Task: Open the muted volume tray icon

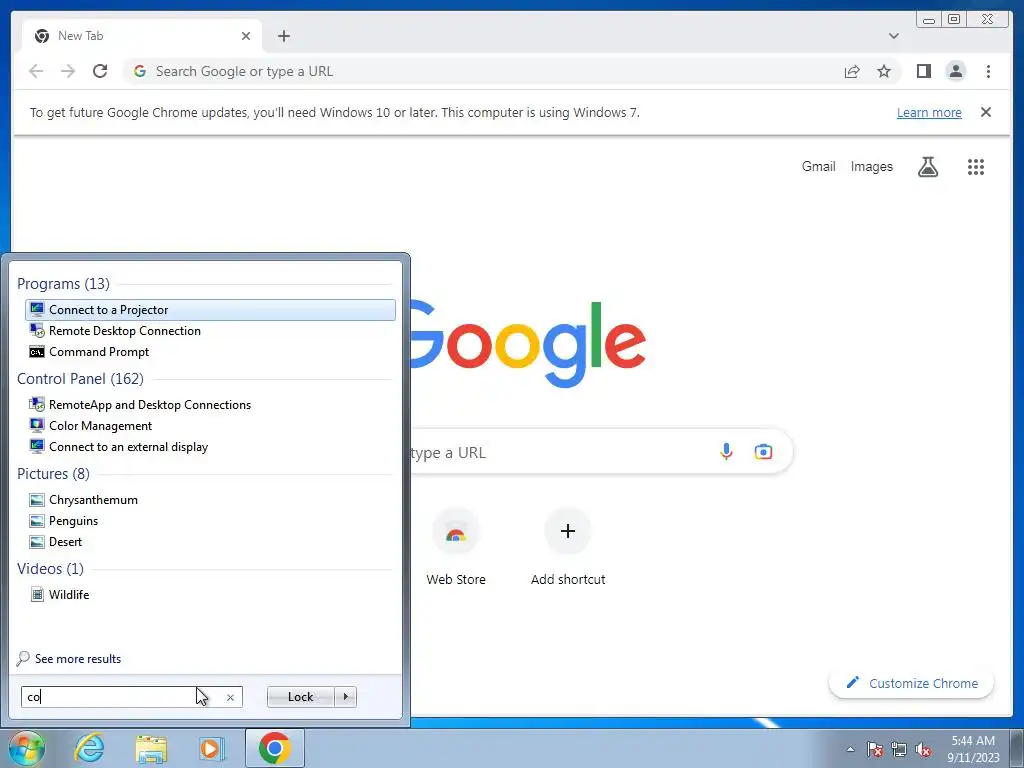Action: pyautogui.click(x=923, y=749)
